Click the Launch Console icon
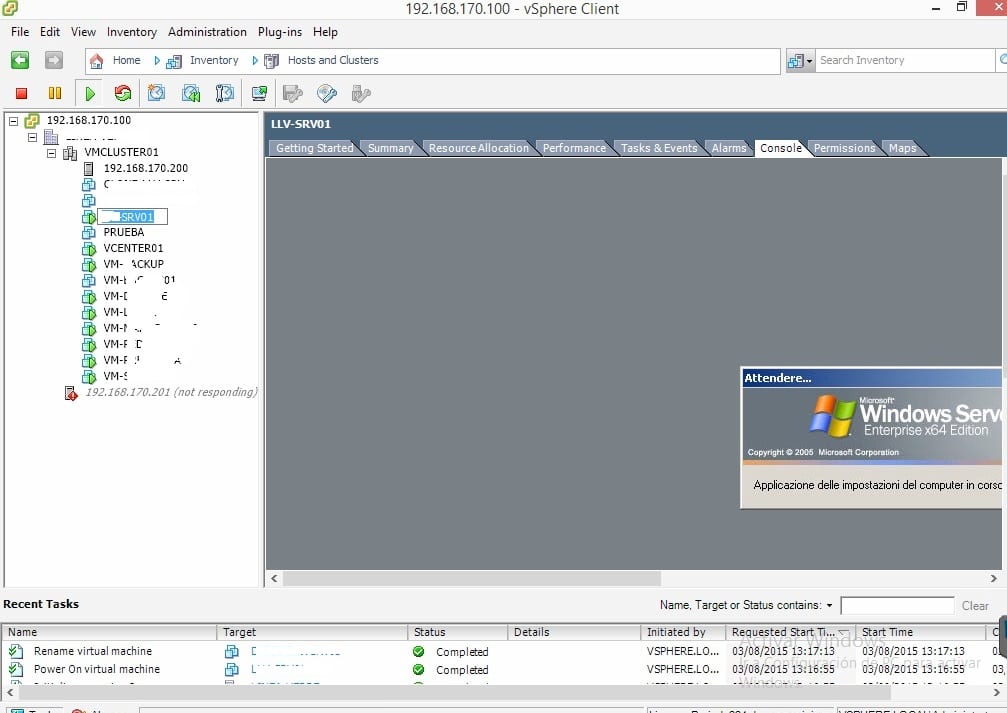The height and width of the screenshot is (713, 1007). (x=259, y=93)
